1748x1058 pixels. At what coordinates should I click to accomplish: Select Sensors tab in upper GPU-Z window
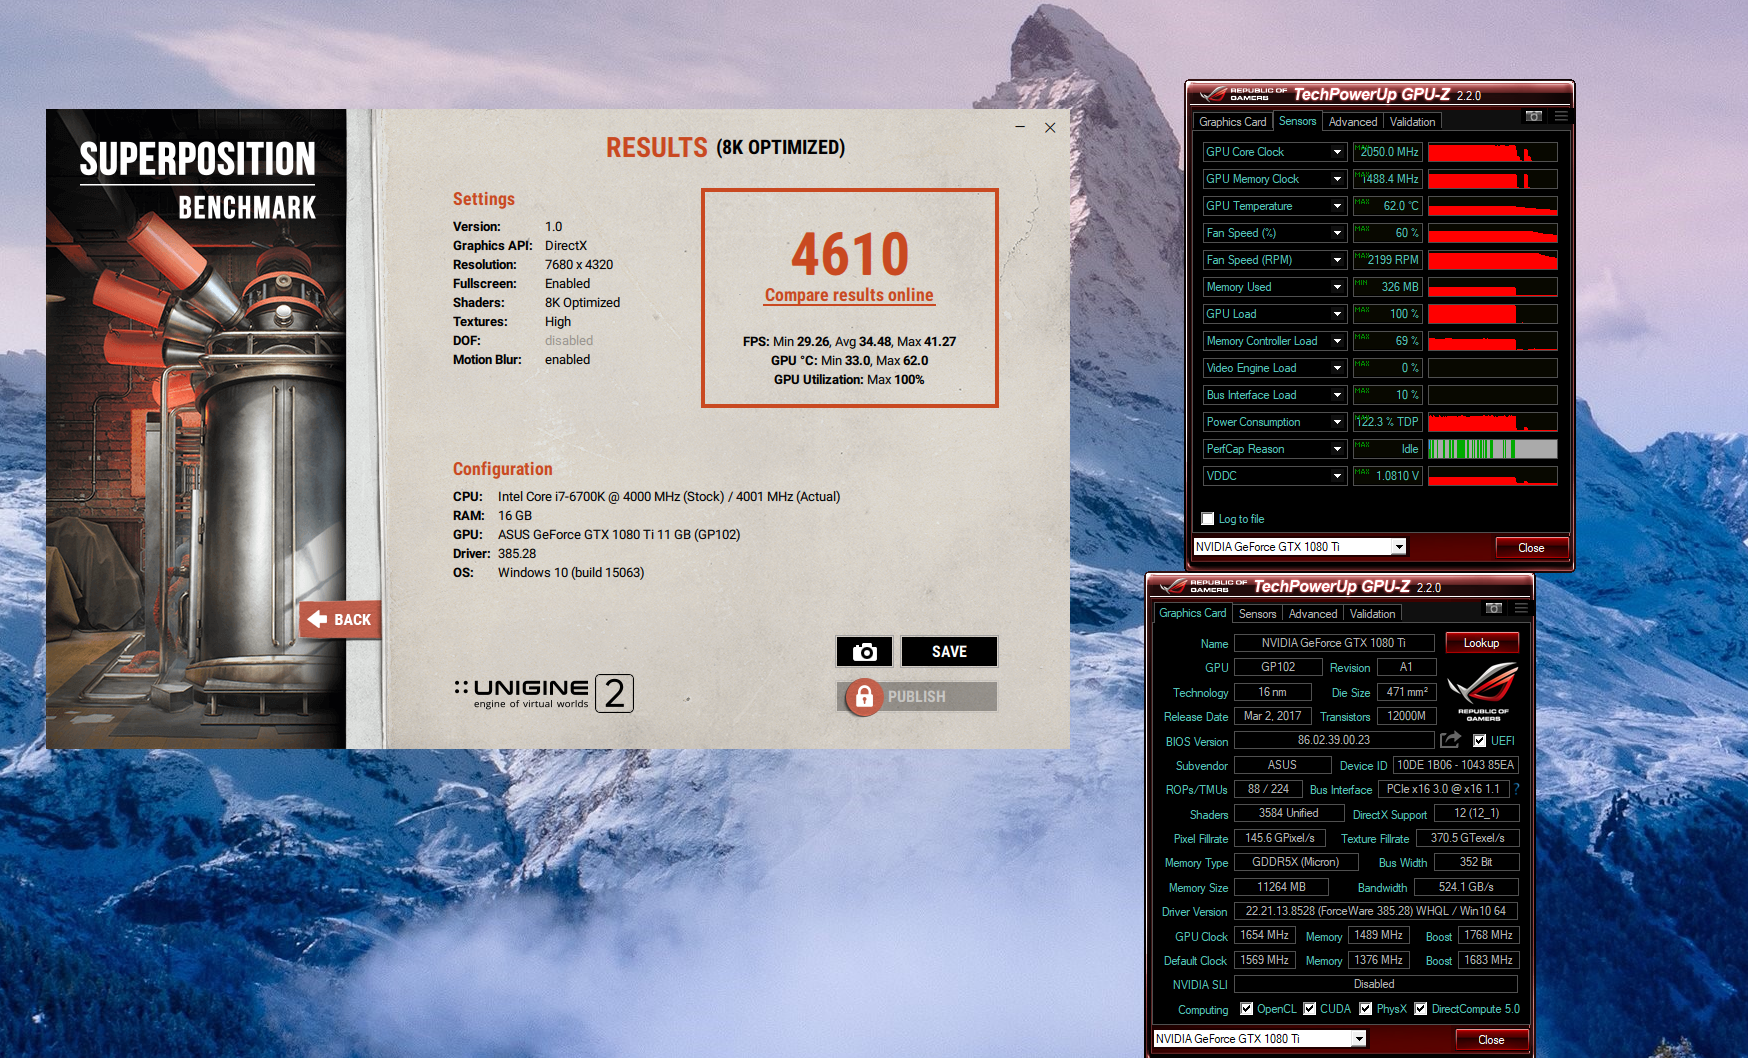(1297, 121)
